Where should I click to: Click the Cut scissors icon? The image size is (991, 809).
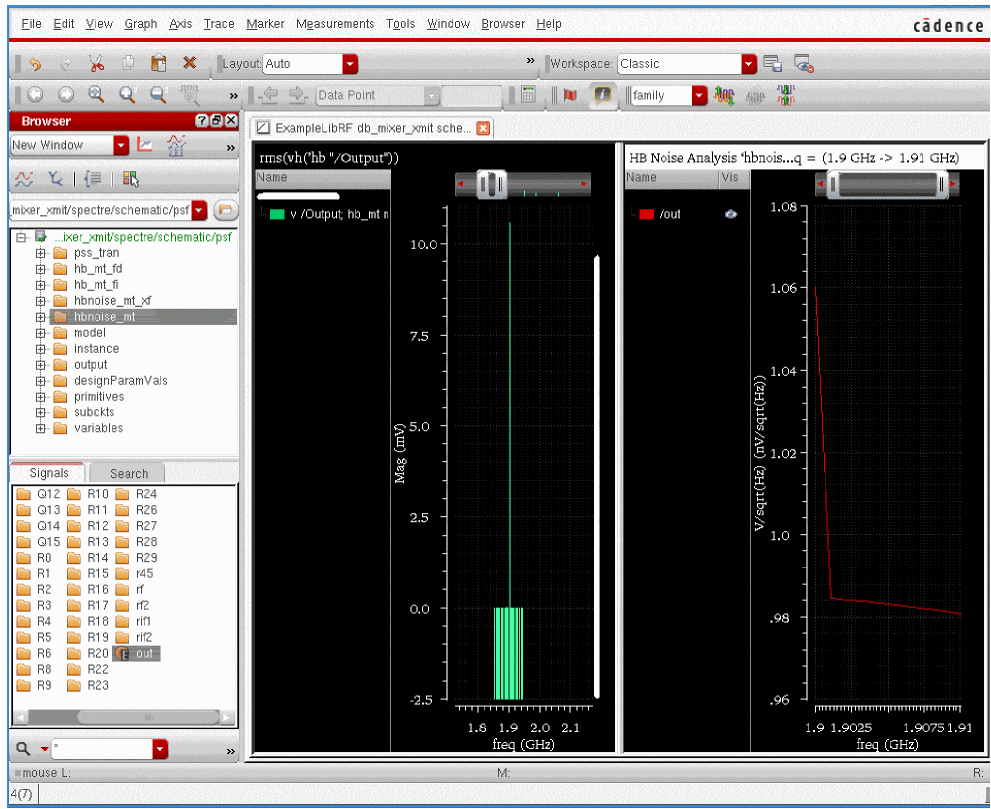(x=96, y=64)
